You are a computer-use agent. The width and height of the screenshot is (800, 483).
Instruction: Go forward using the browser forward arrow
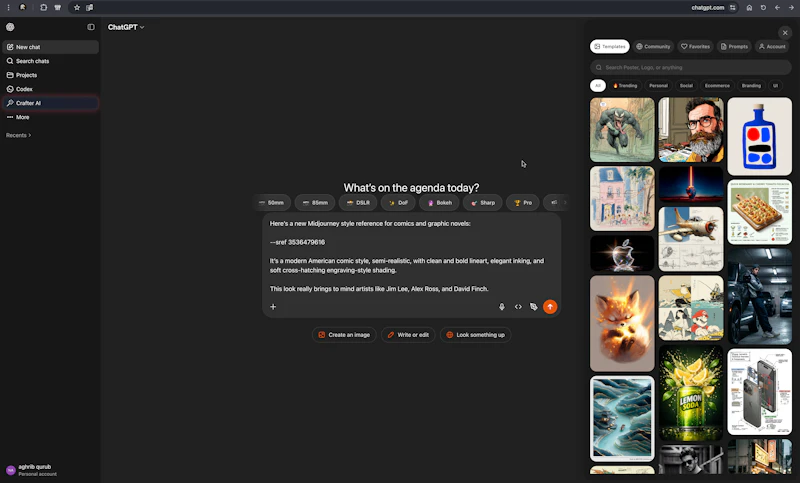click(x=791, y=8)
